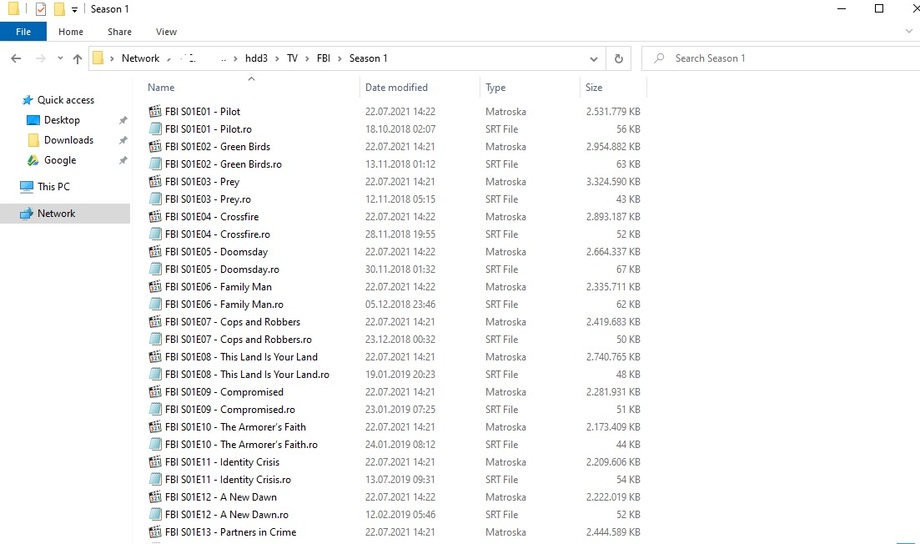
Task: Click video icon of S01E06 - Family Man
Action: pos(155,286)
